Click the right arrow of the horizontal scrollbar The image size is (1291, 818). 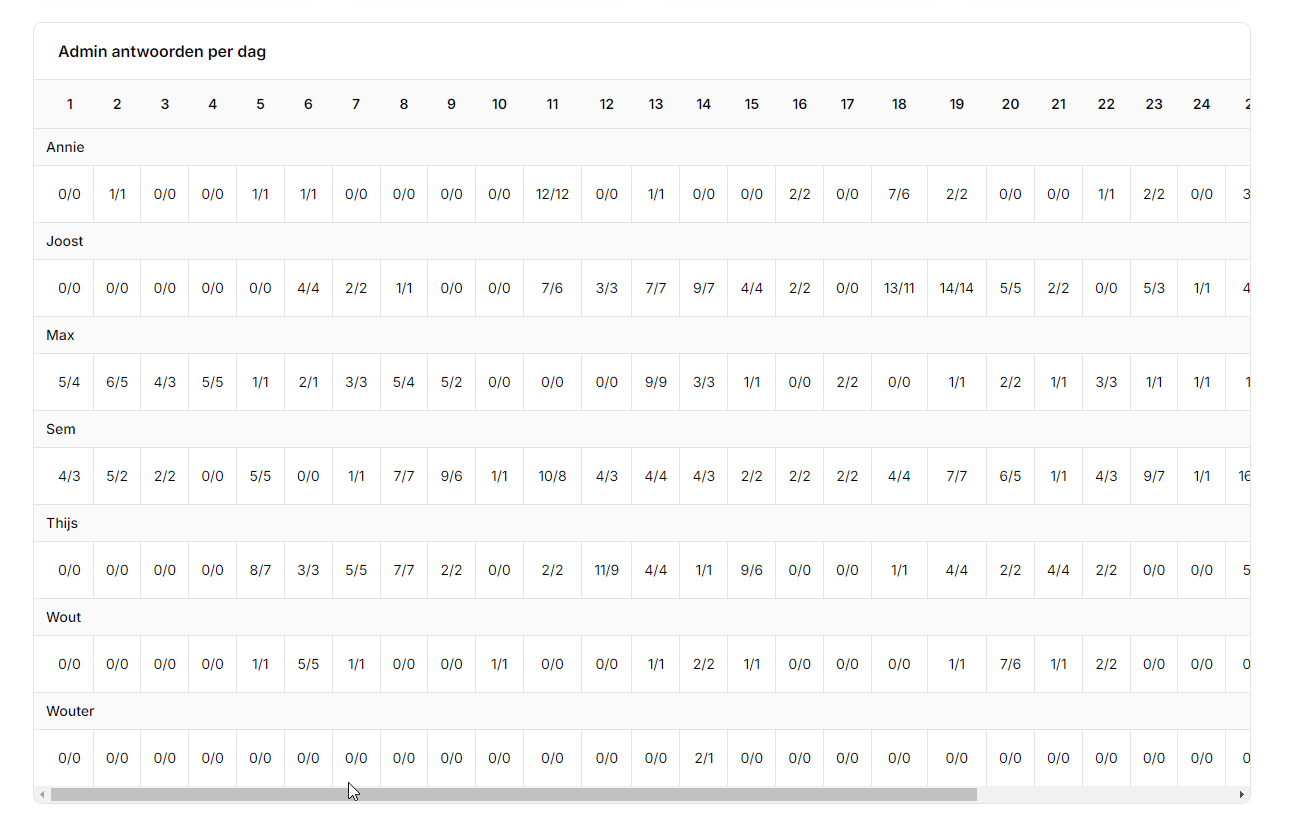pos(1242,795)
